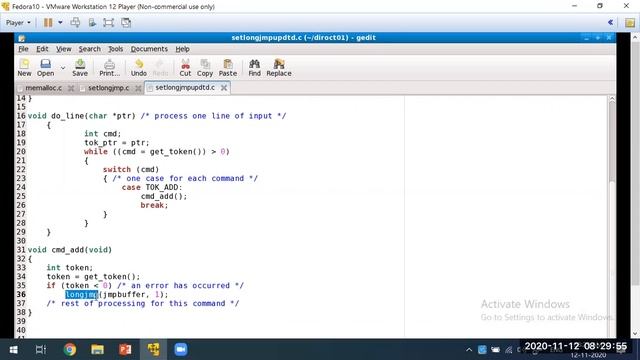640x360 pixels.
Task: Open File Explorer from taskbar
Action: pyautogui.click(x=98, y=350)
